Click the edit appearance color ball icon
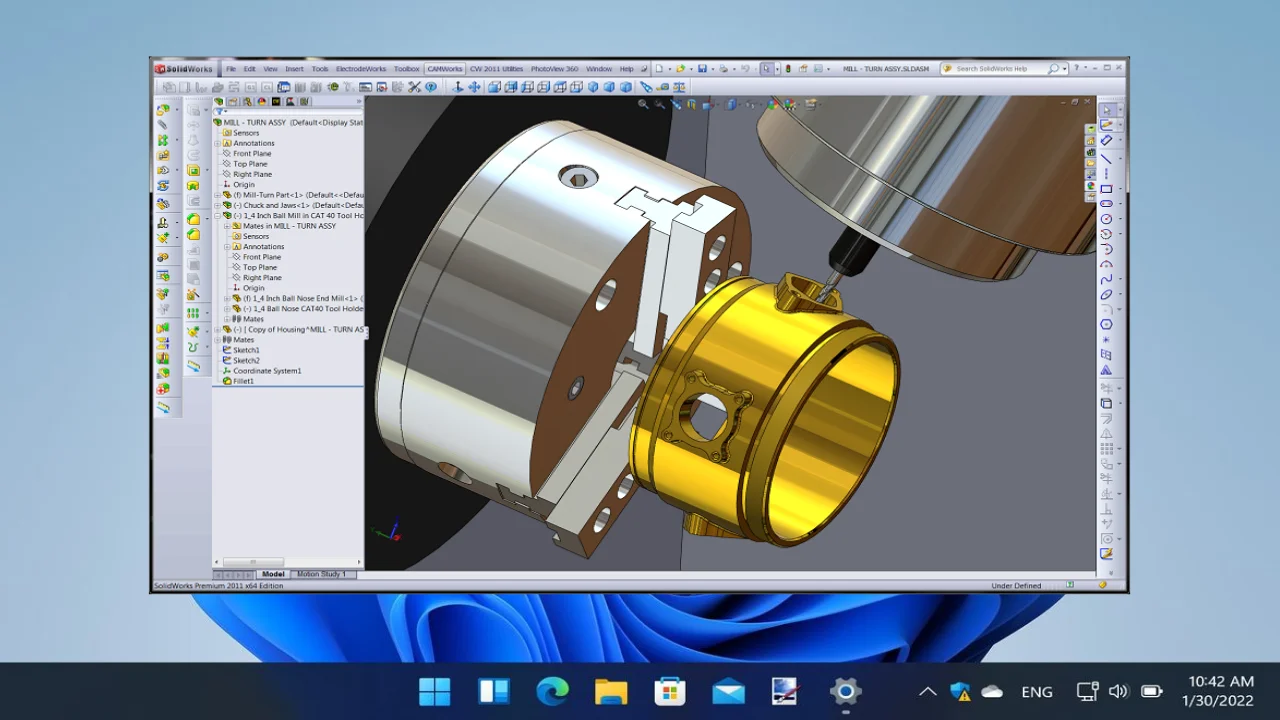The image size is (1280, 720). tap(772, 104)
